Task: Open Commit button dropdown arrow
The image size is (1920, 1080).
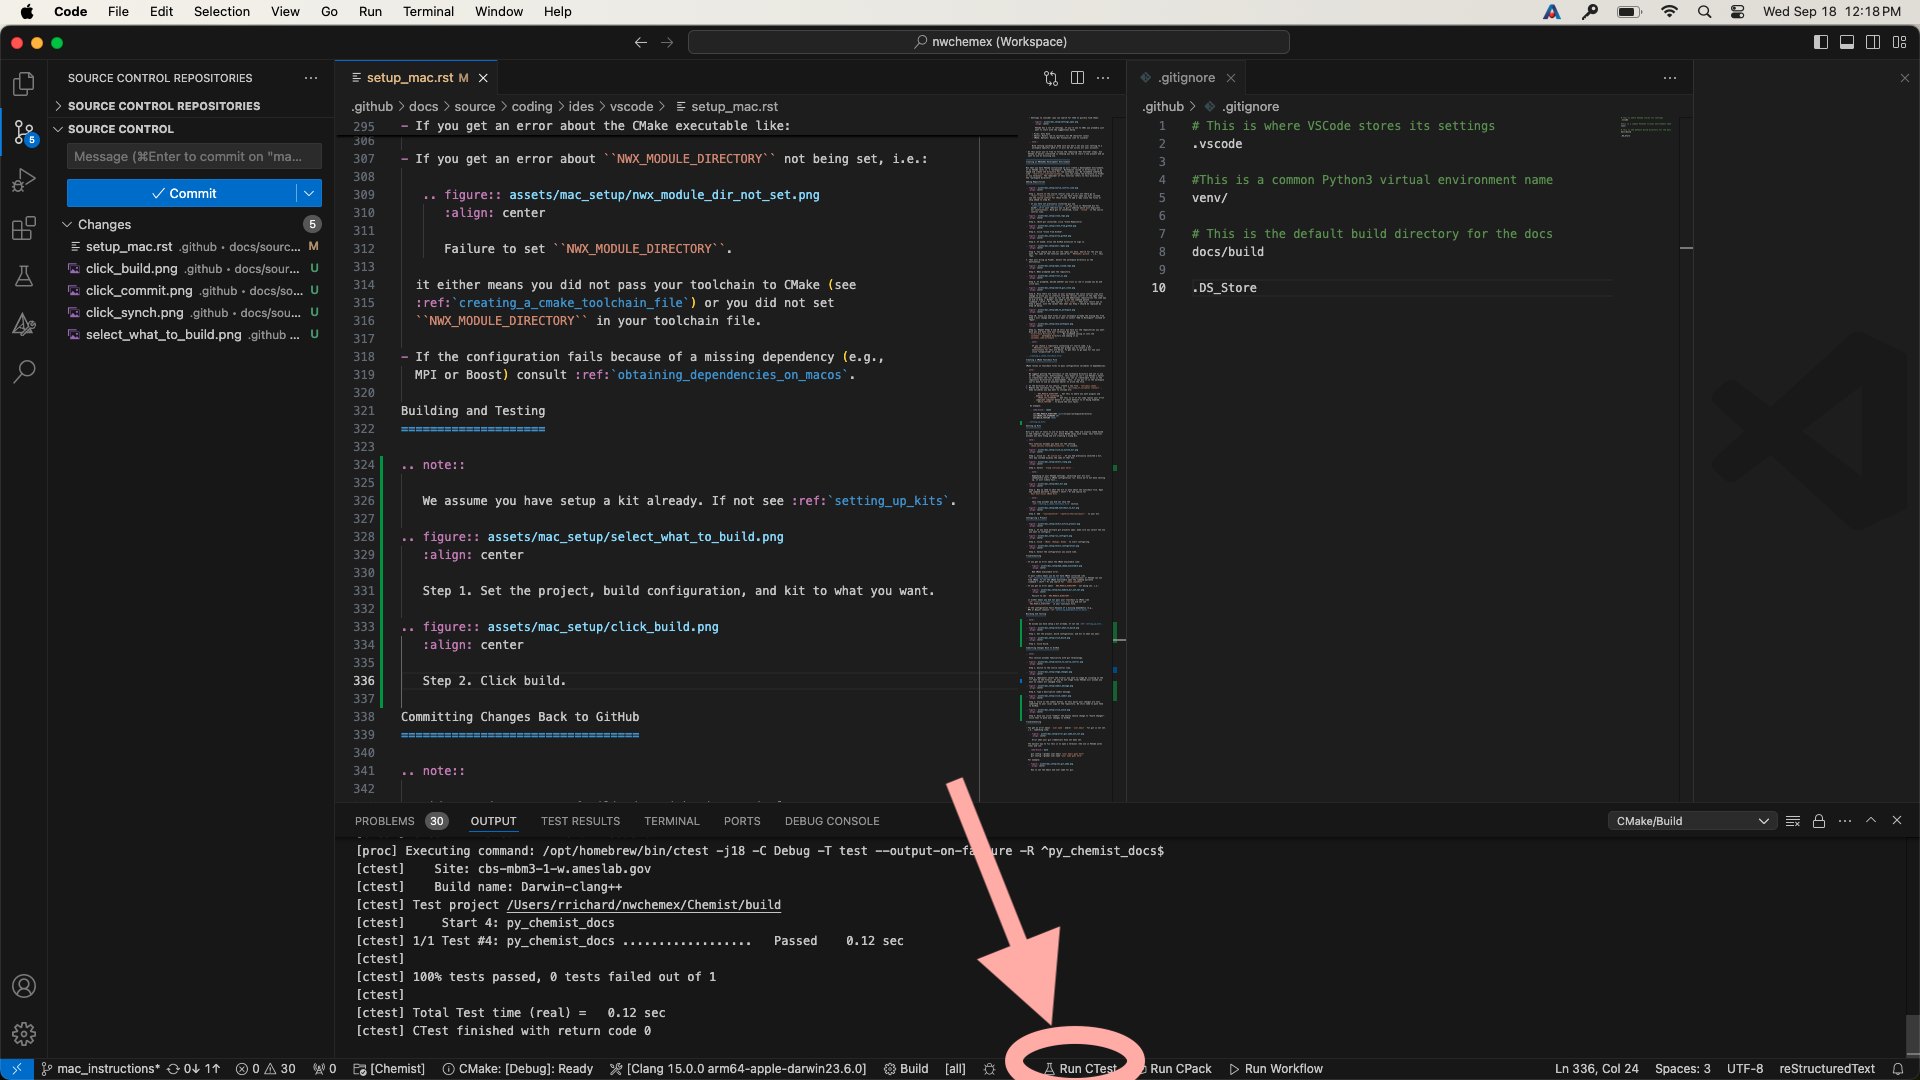Action: 309,194
